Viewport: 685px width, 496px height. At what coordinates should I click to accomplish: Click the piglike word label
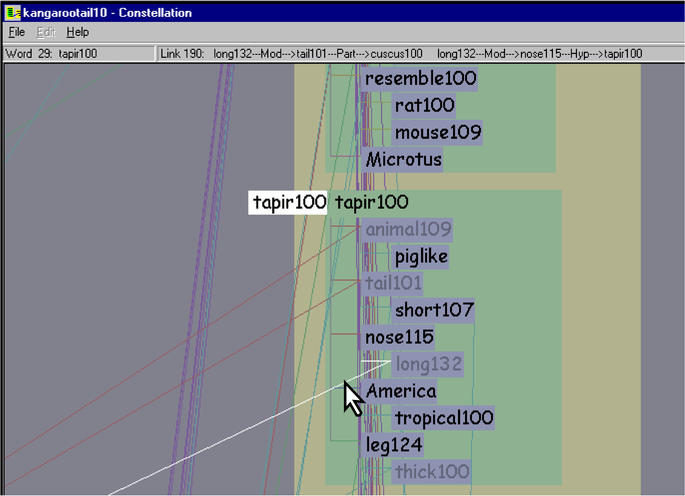pos(420,257)
